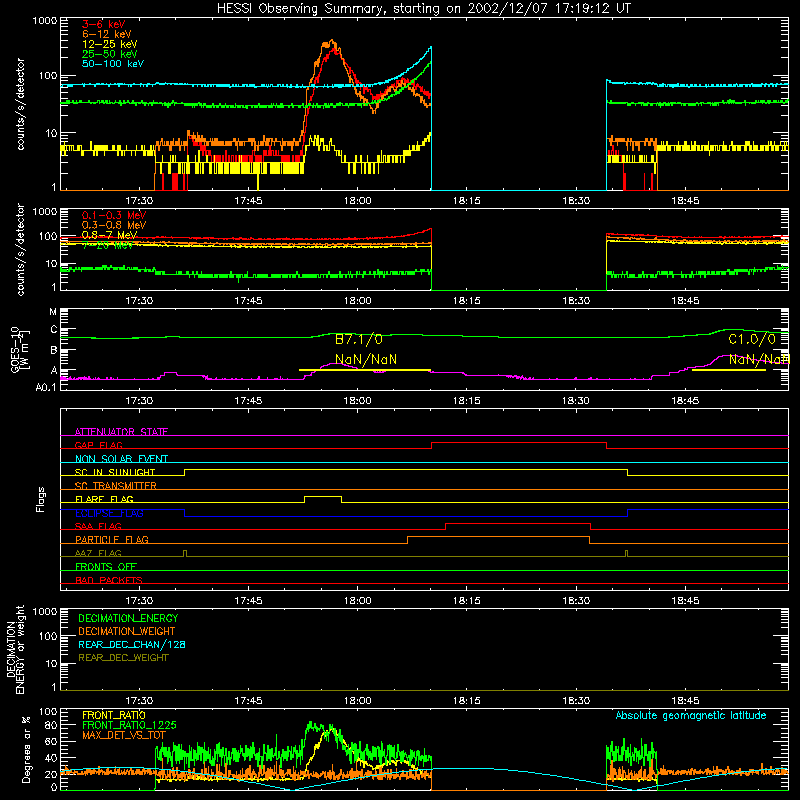Viewport: 800px width, 800px height.
Task: Select the NON_SOLAR_EVENT flag label
Action: [121, 459]
